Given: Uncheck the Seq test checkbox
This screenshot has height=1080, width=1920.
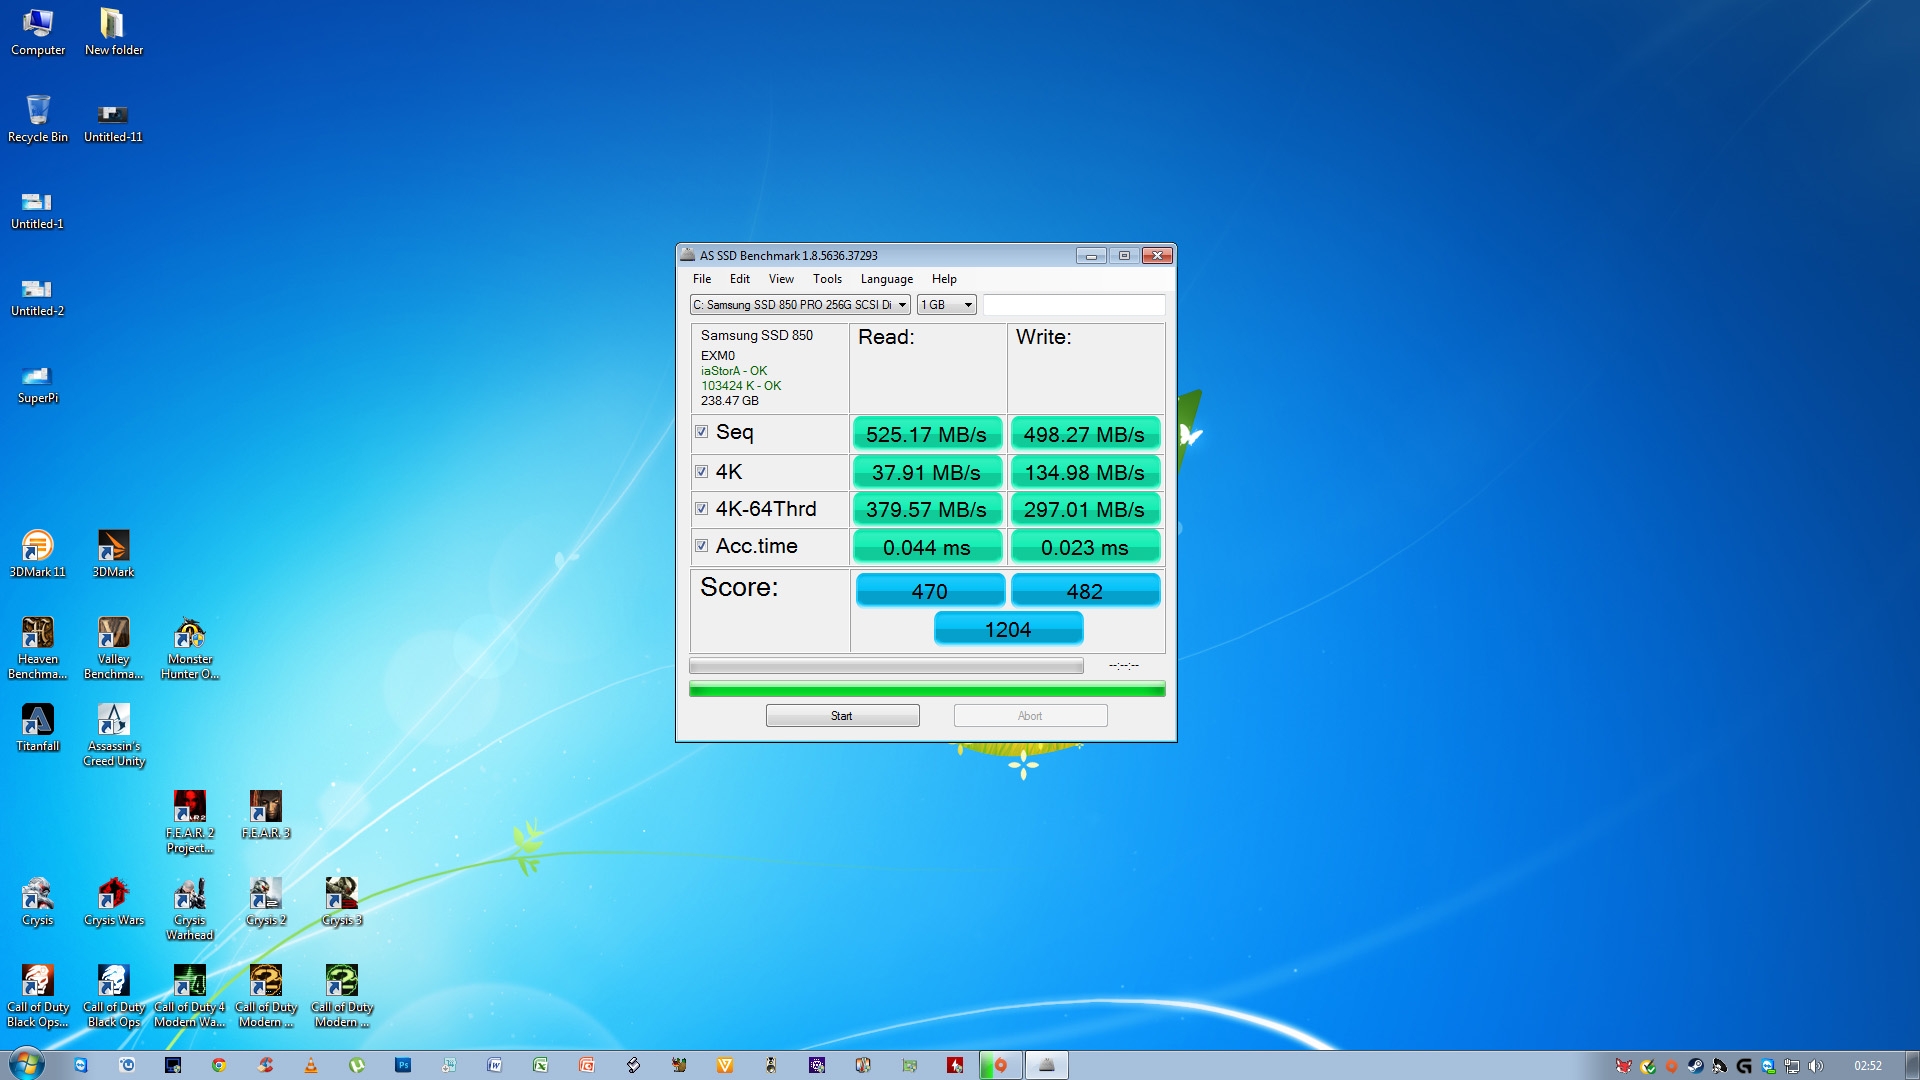Looking at the screenshot, I should [x=701, y=432].
